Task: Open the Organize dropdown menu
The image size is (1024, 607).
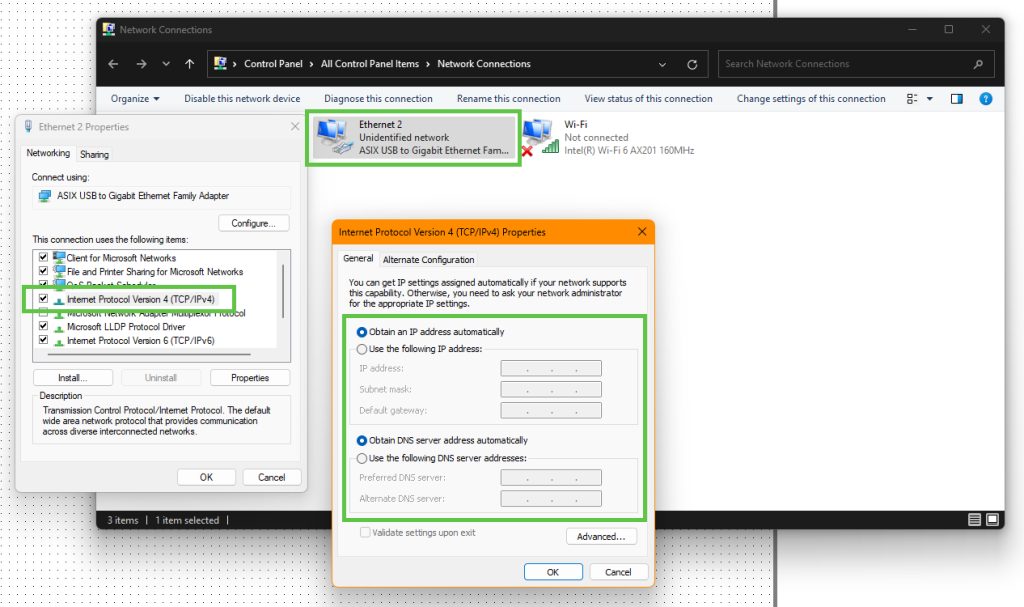Action: 135,99
